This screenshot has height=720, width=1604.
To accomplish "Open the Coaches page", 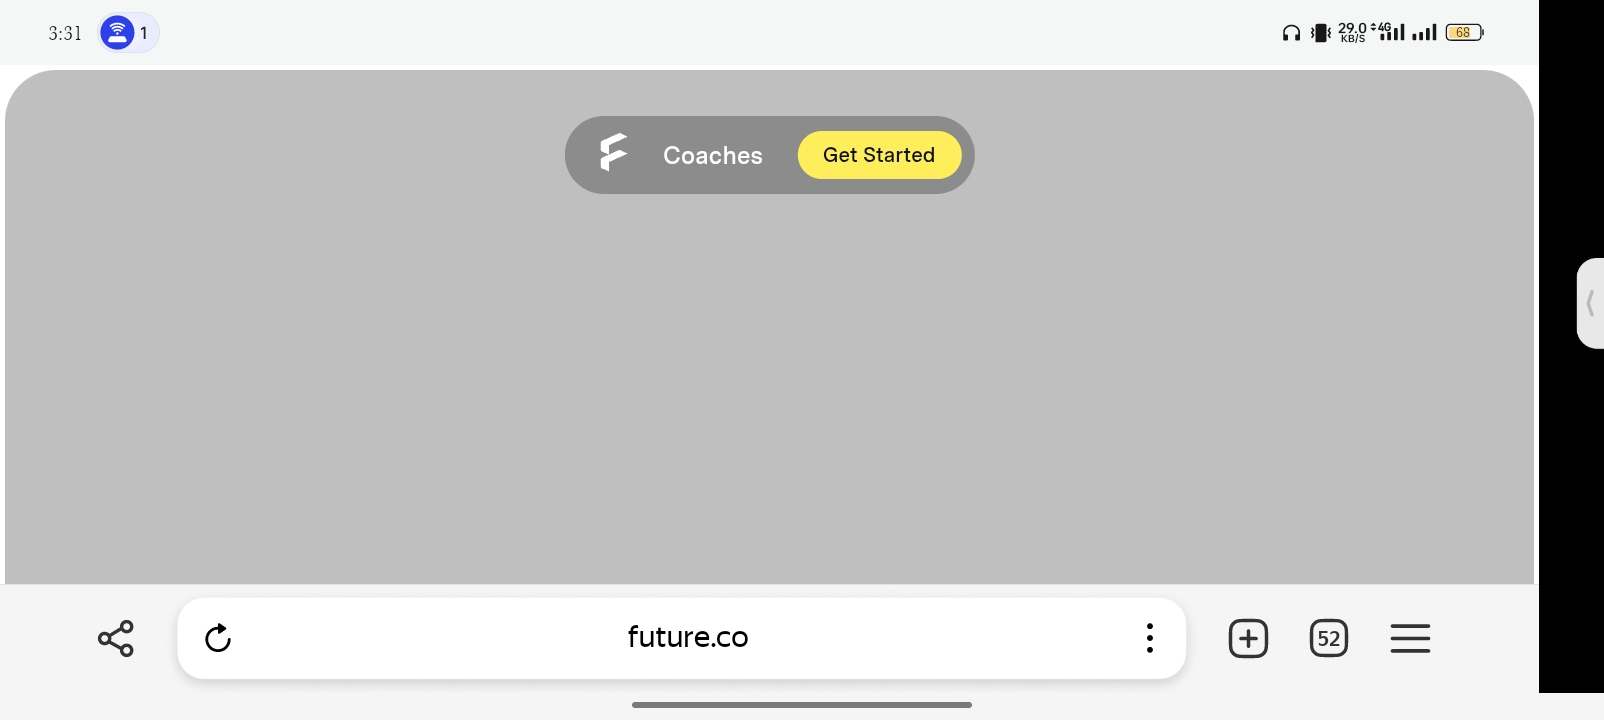I will tap(712, 155).
